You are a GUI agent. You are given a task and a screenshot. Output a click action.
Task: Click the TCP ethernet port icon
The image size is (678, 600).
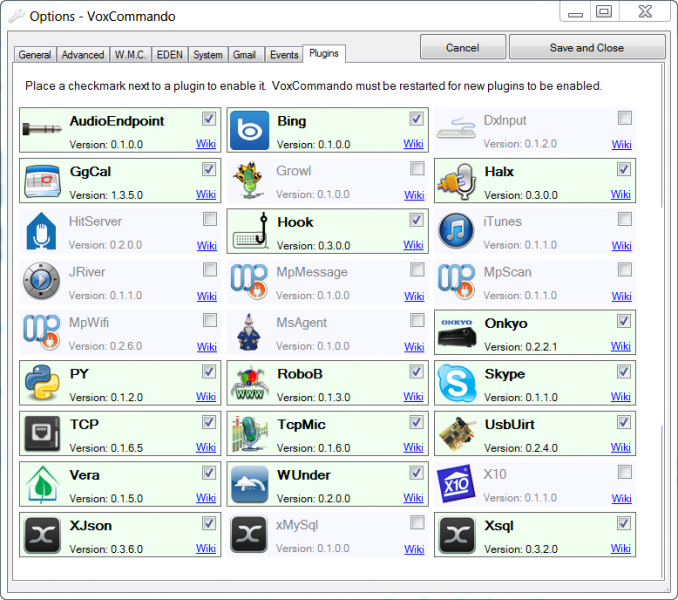click(42, 434)
